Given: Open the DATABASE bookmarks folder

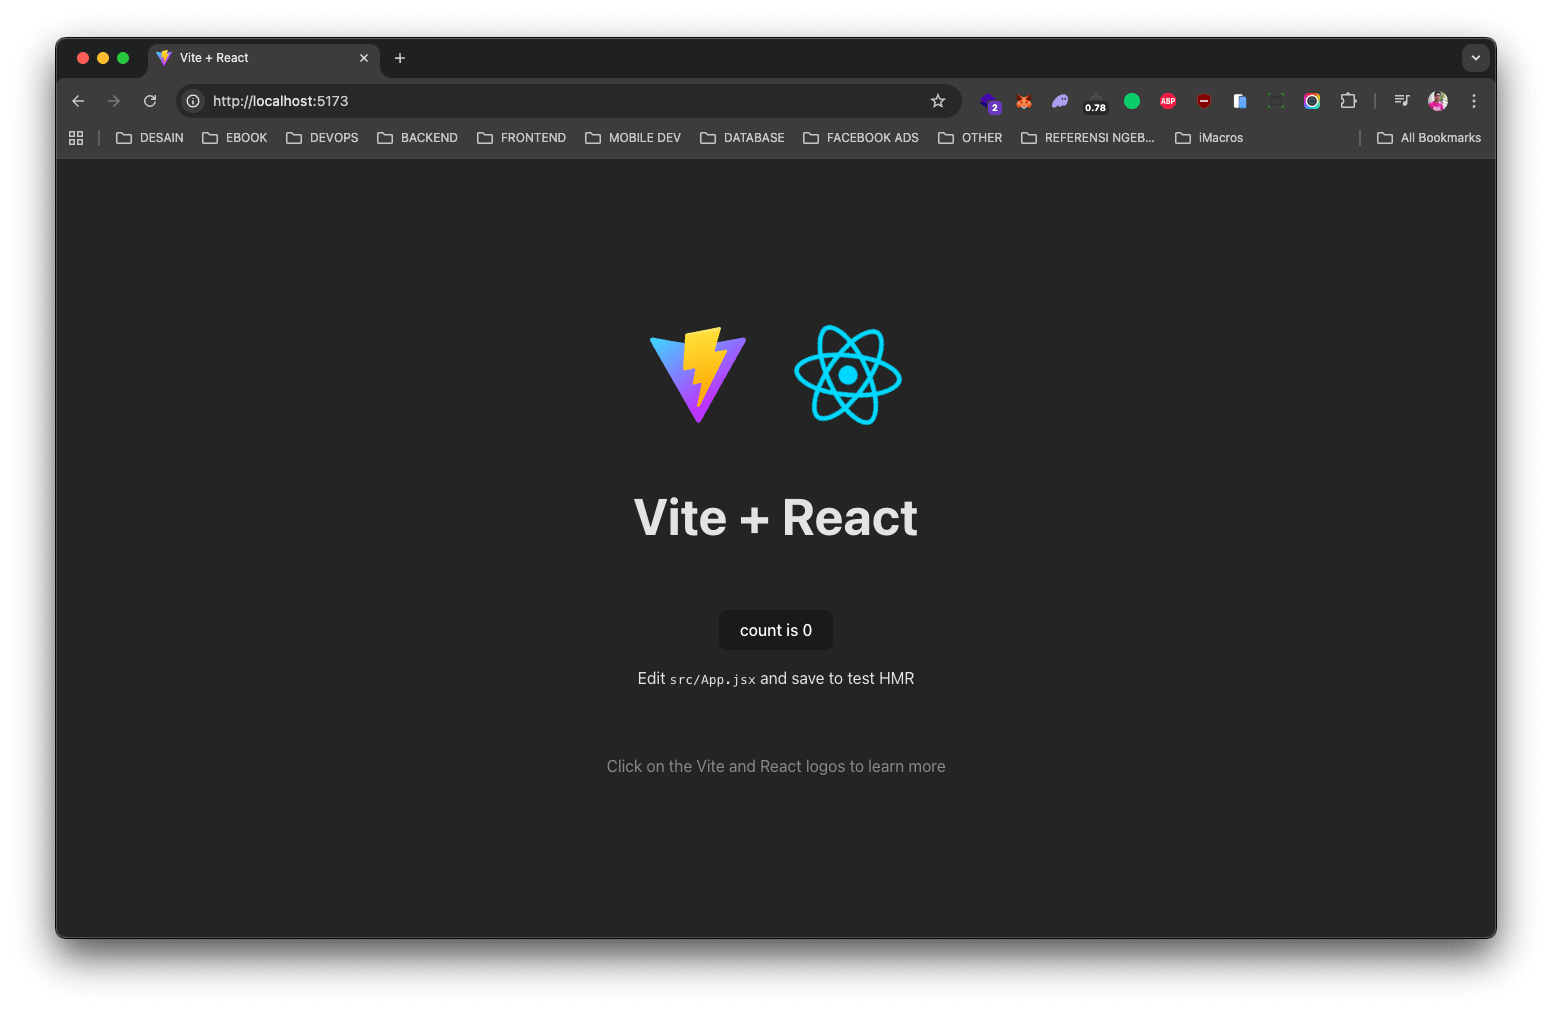Looking at the screenshot, I should [742, 138].
